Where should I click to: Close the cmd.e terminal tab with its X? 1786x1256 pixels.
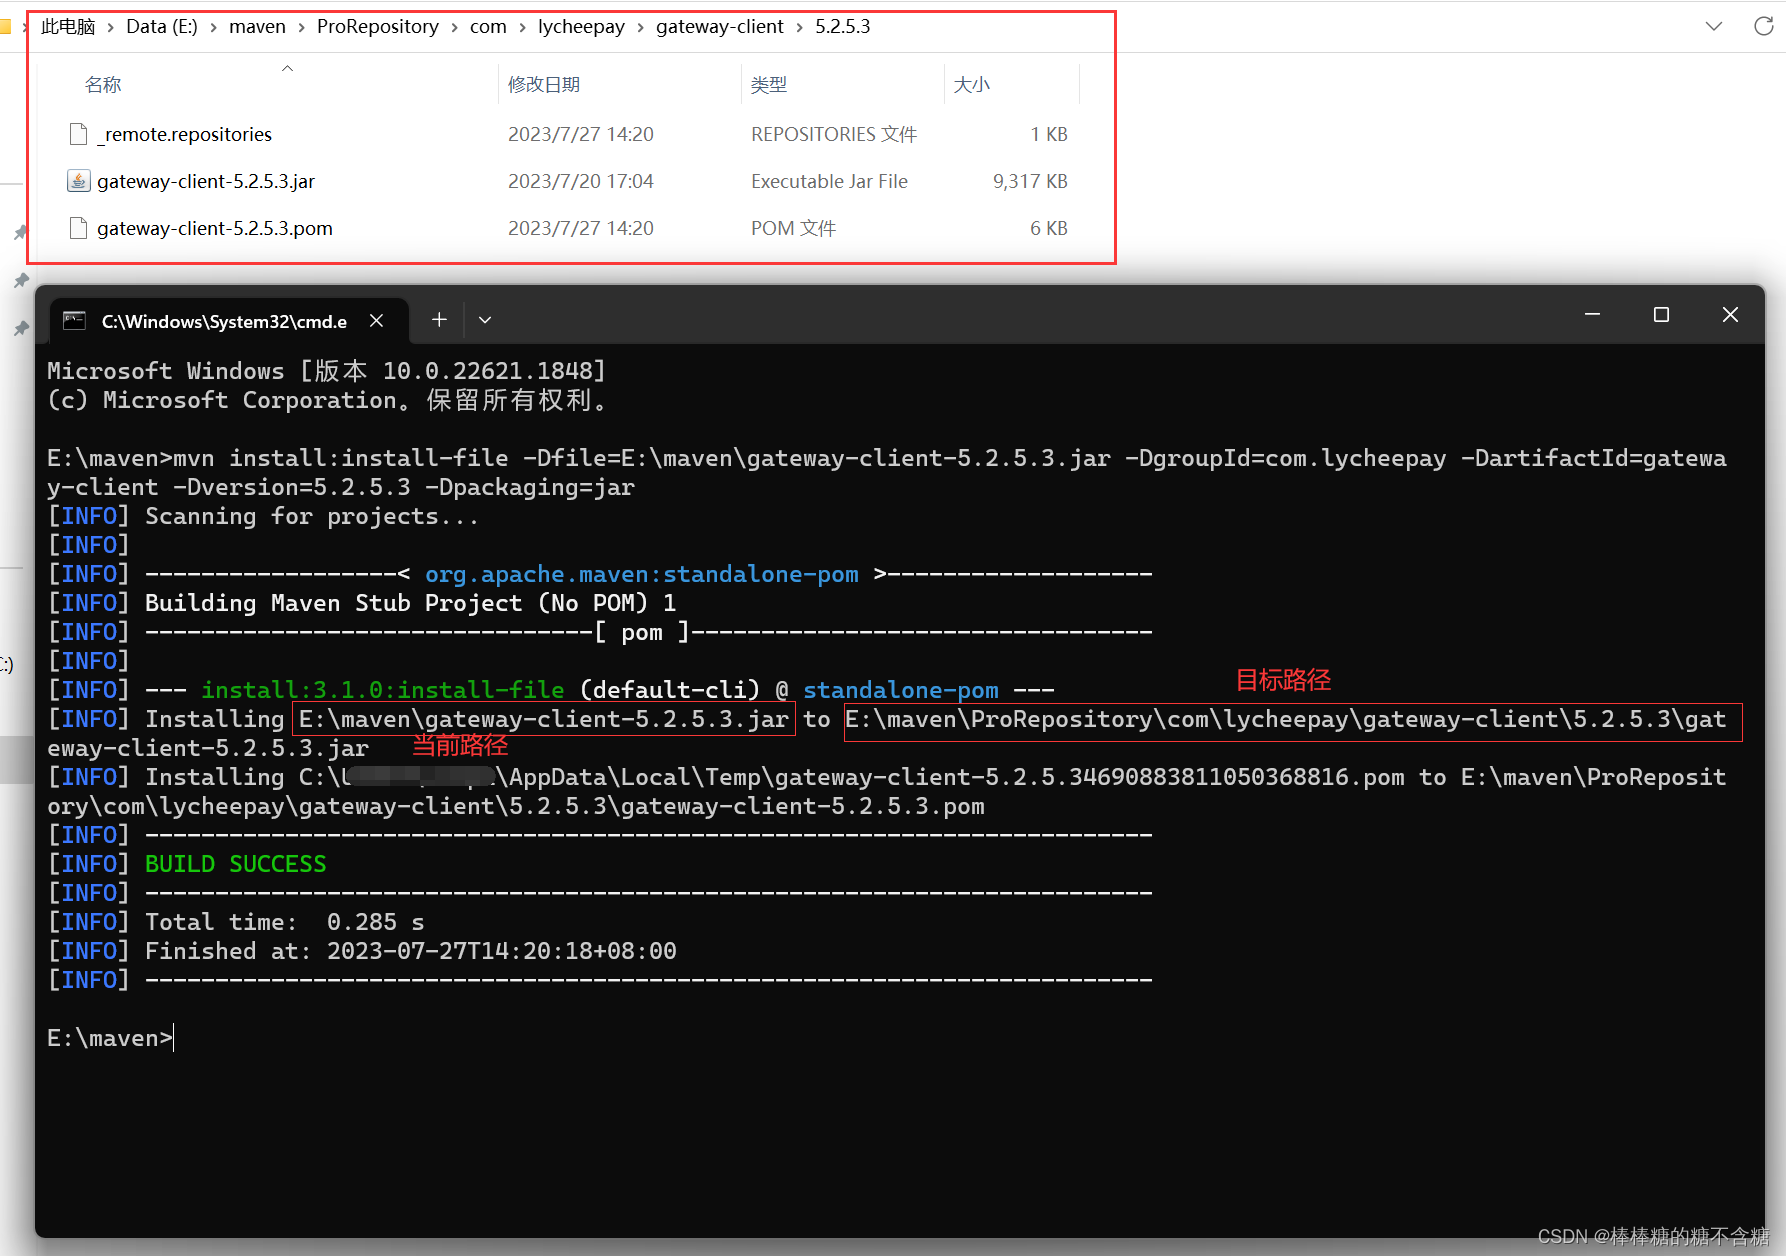[376, 321]
